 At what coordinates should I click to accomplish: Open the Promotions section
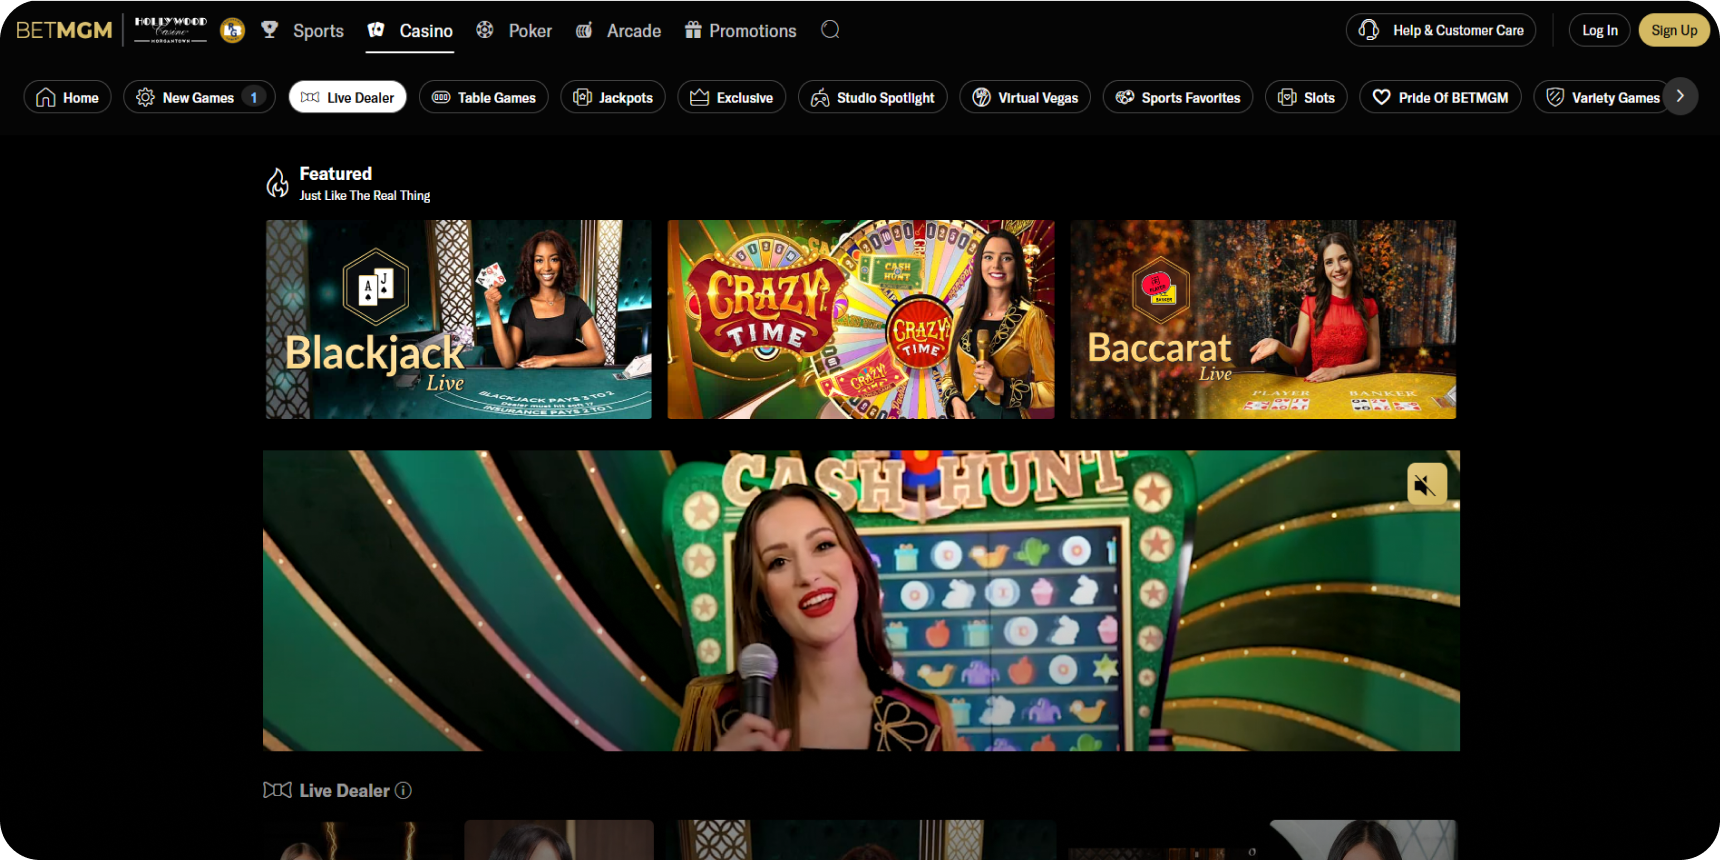[740, 31]
